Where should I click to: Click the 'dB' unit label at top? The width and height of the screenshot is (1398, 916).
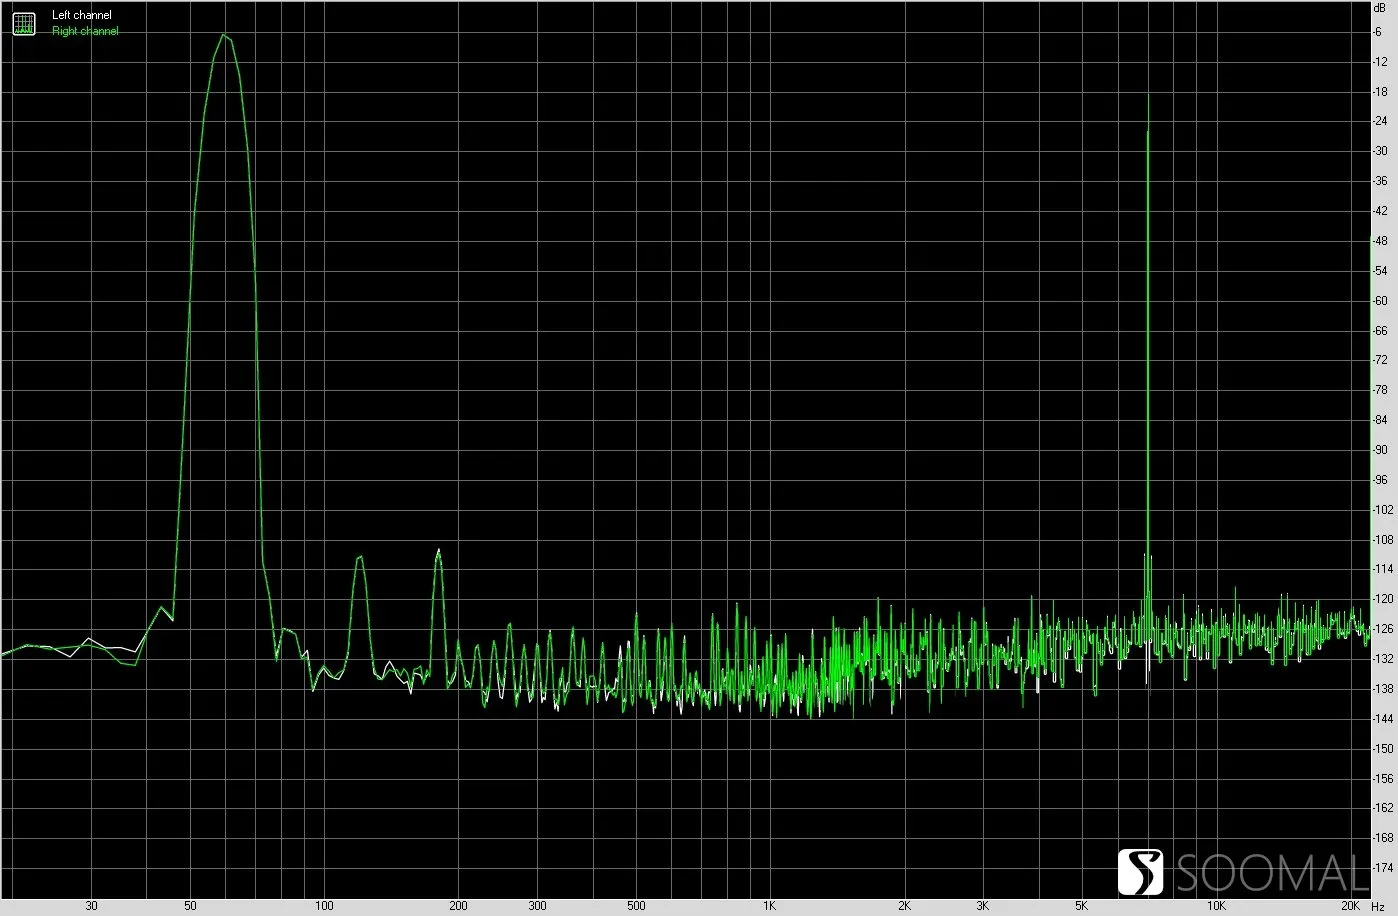click(x=1380, y=7)
